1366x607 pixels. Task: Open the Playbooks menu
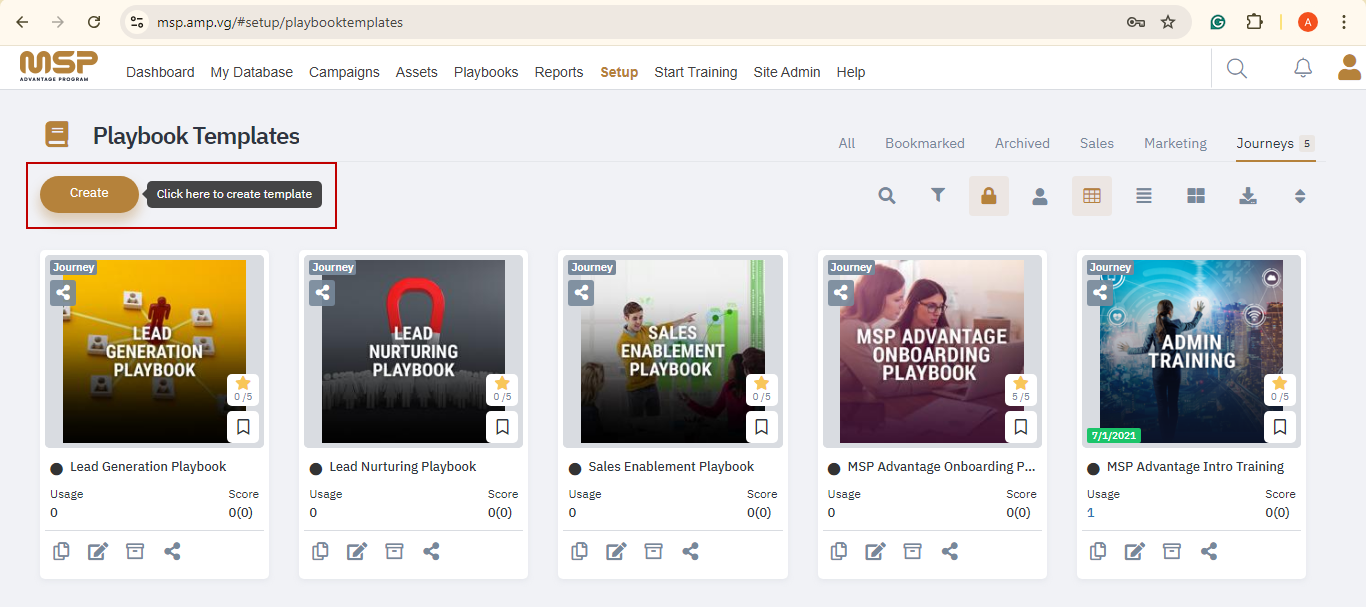(486, 72)
